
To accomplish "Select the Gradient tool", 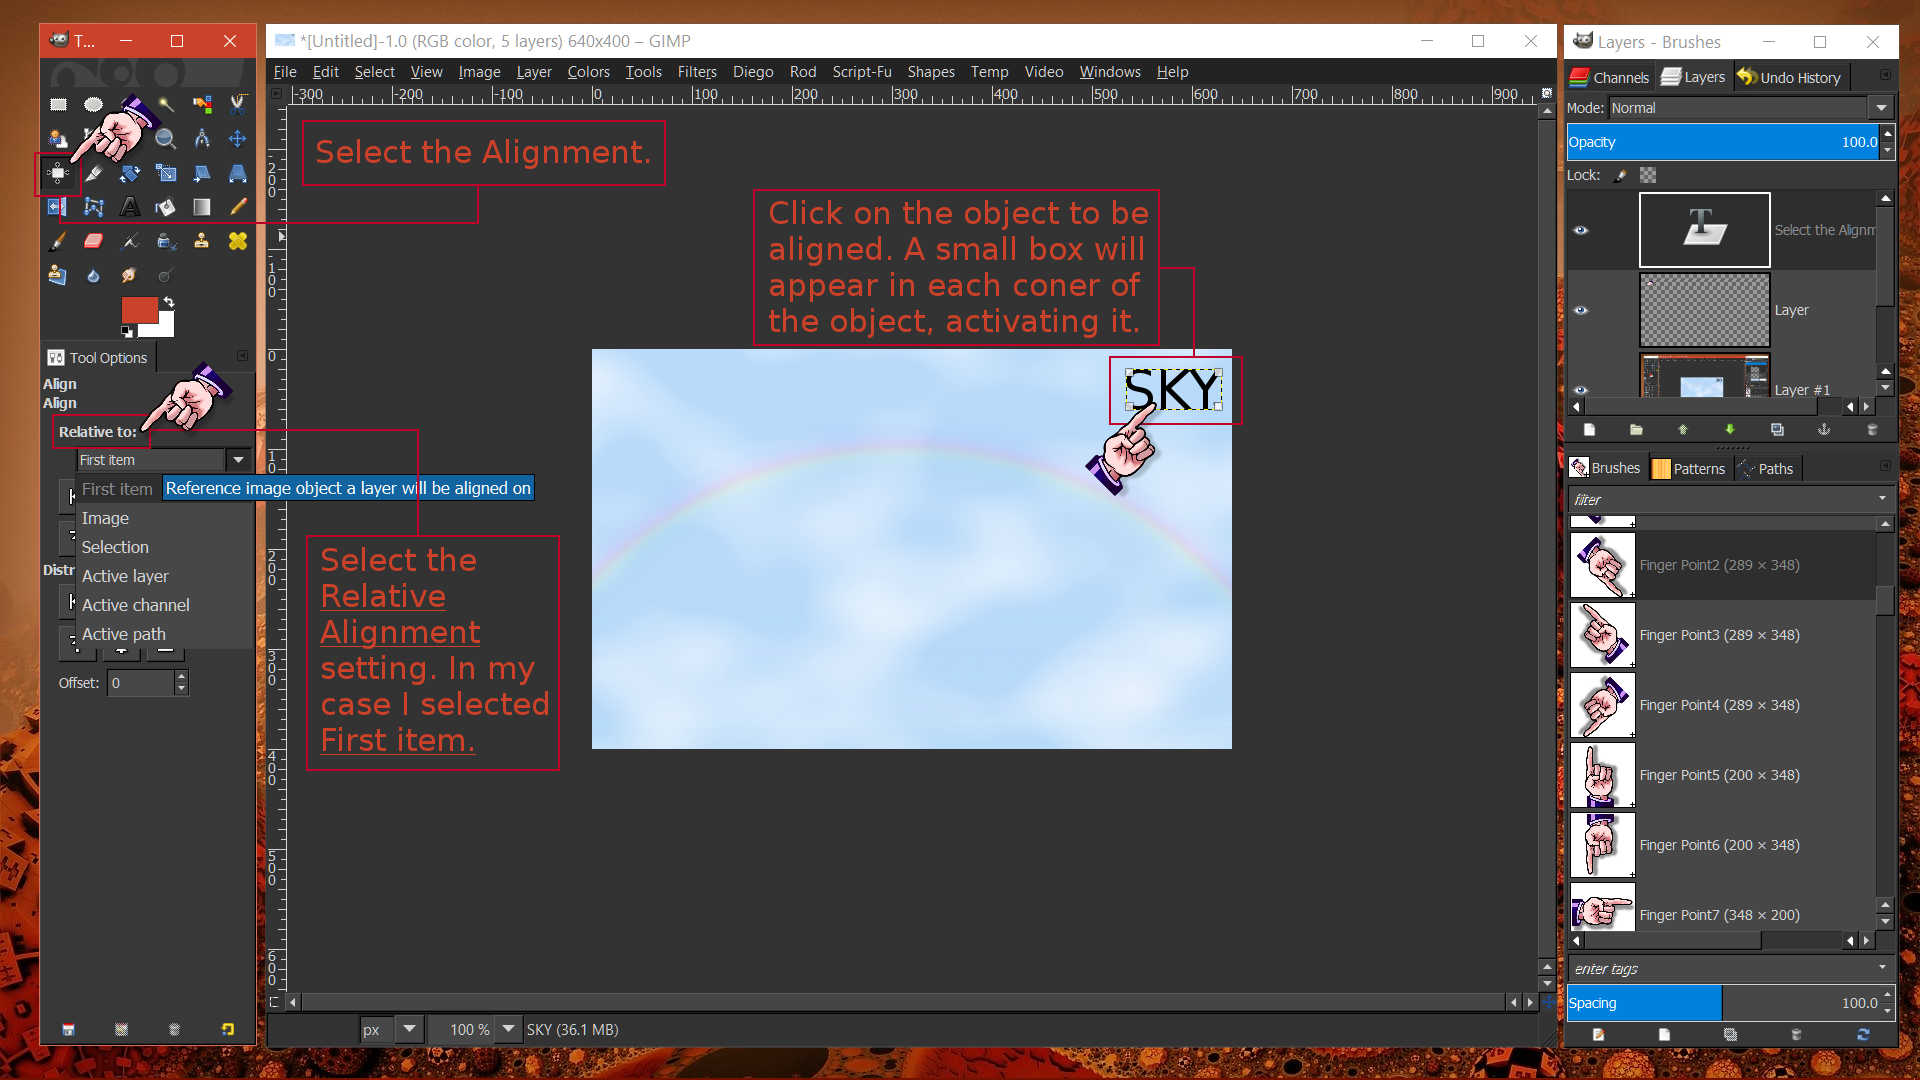I will click(201, 207).
